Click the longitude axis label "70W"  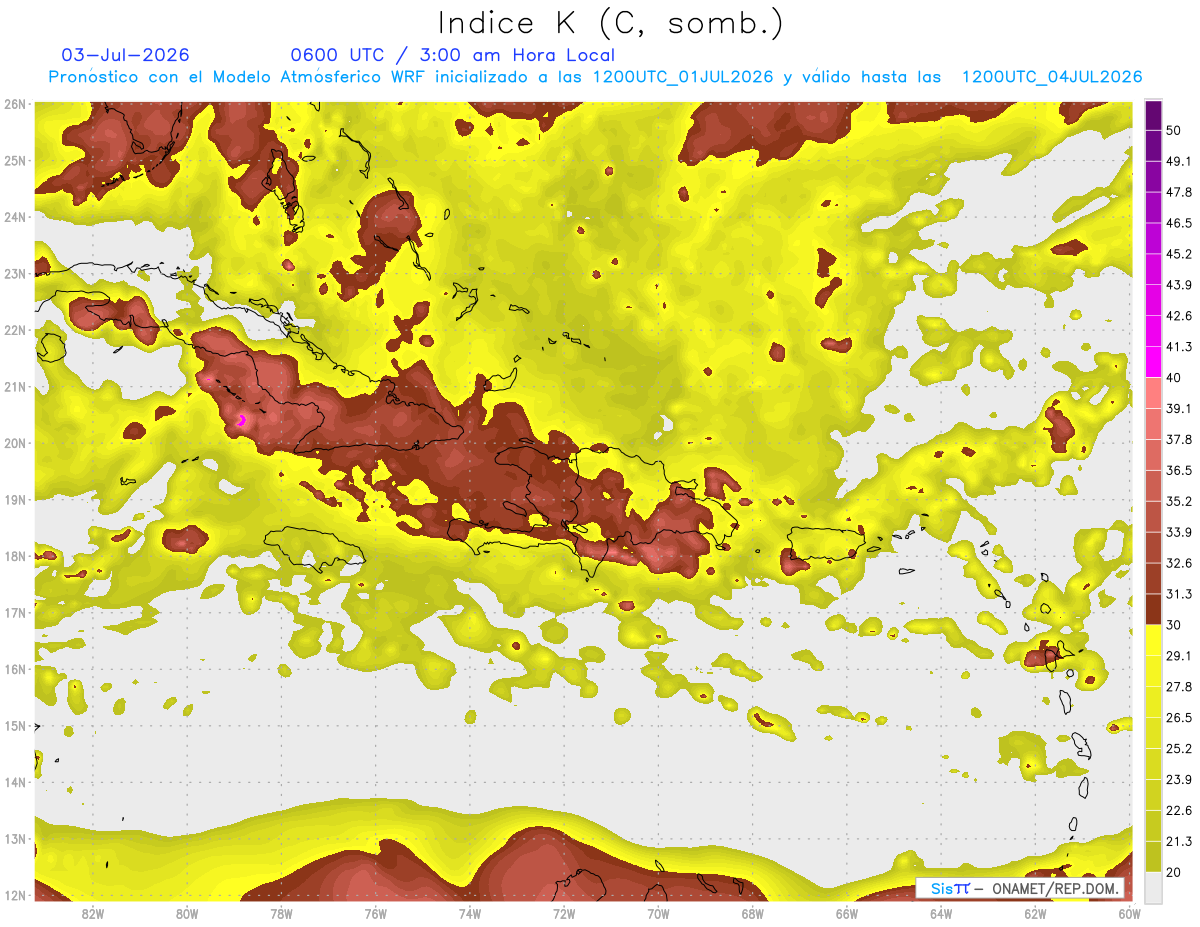pyautogui.click(x=658, y=913)
